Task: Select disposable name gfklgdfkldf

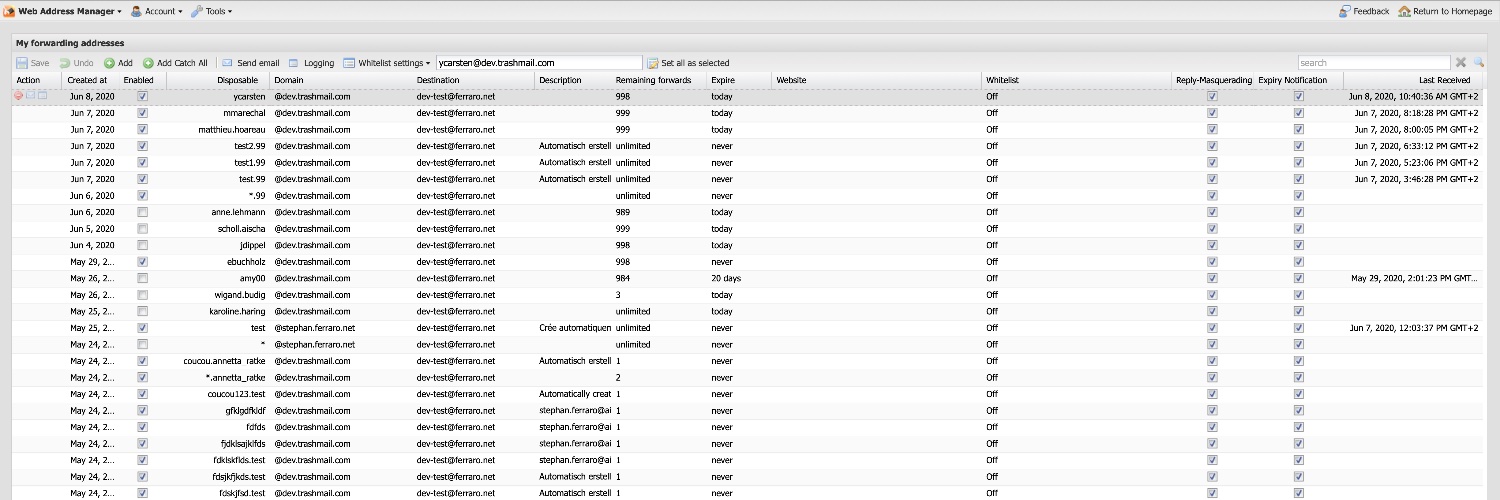Action: point(245,411)
